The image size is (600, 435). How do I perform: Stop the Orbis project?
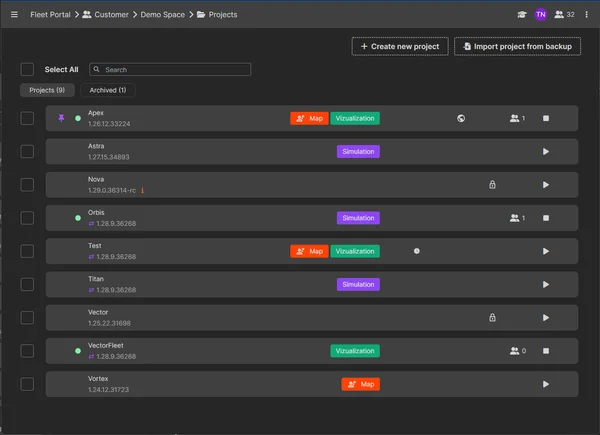point(546,218)
